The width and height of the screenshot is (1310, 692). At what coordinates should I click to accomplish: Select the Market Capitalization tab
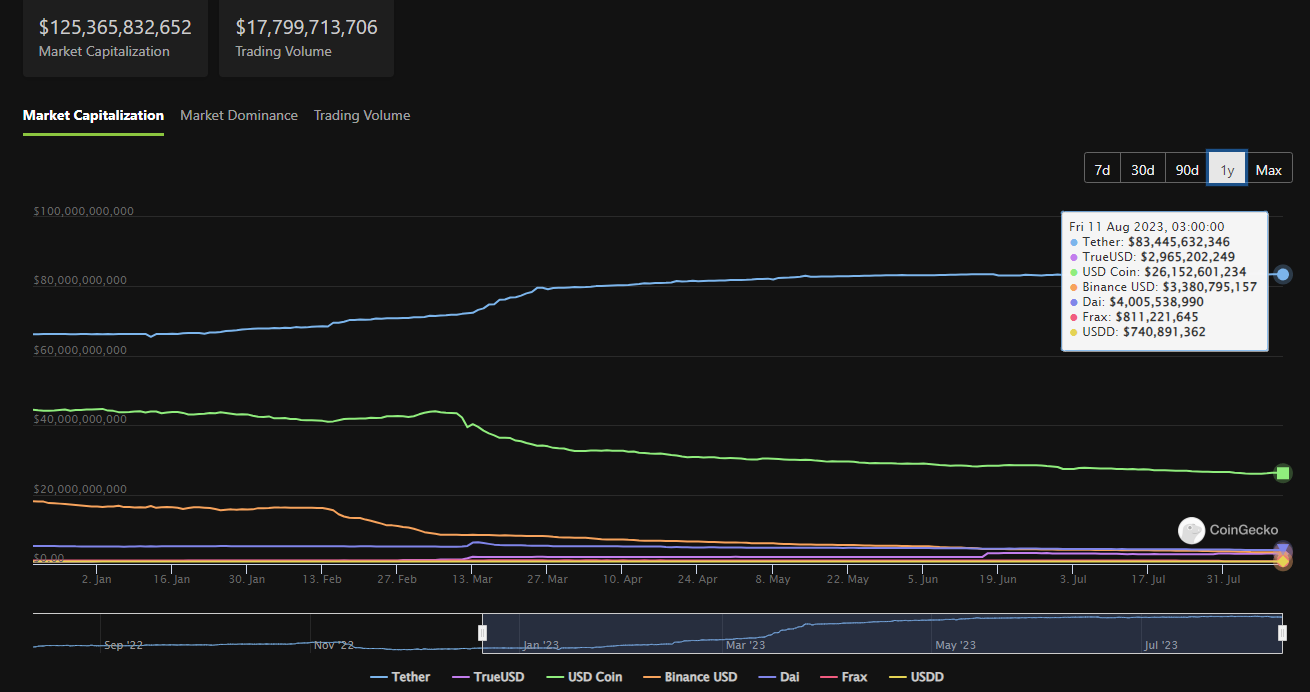pos(93,115)
